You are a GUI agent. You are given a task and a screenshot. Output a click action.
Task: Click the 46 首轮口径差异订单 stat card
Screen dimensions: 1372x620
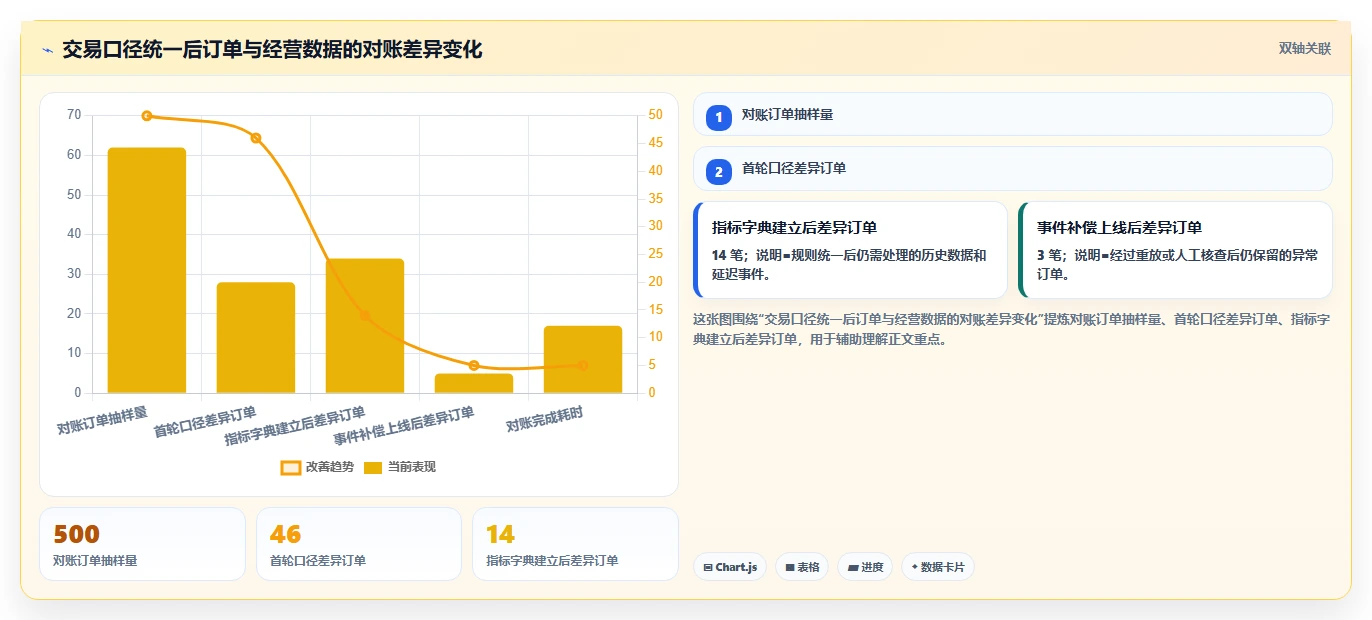[x=359, y=544]
